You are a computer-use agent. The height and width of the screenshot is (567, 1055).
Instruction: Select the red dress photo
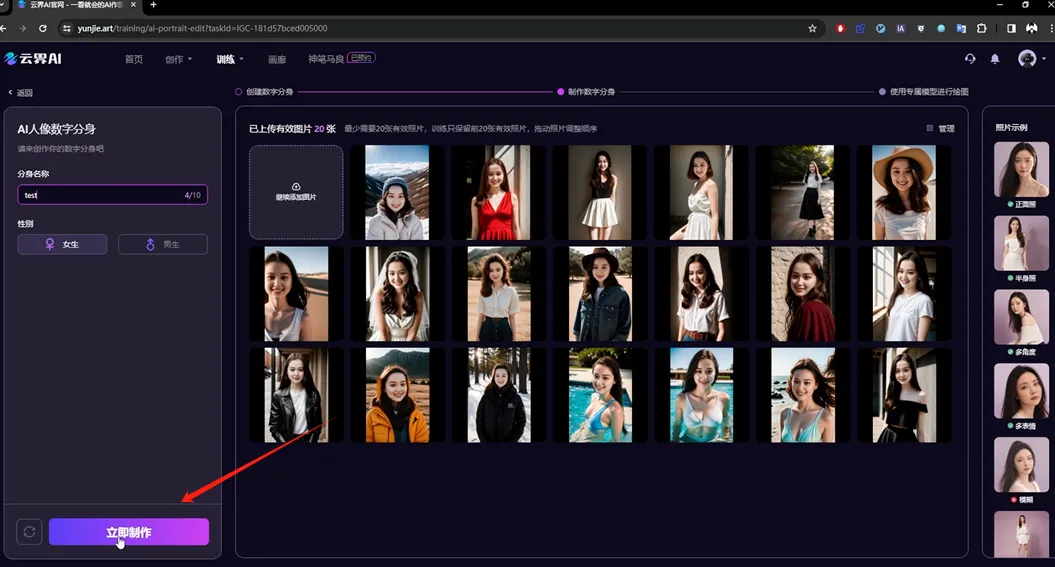(499, 192)
